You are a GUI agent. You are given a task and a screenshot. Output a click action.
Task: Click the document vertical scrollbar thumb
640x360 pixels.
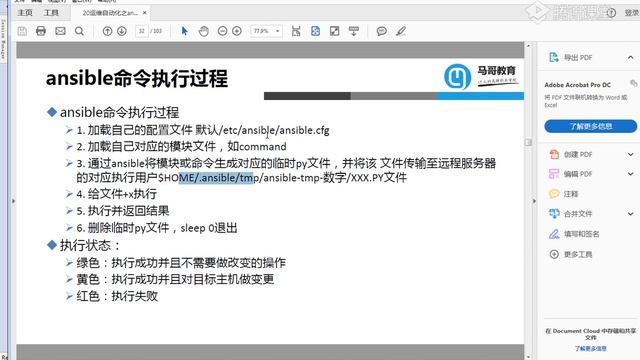click(x=528, y=142)
